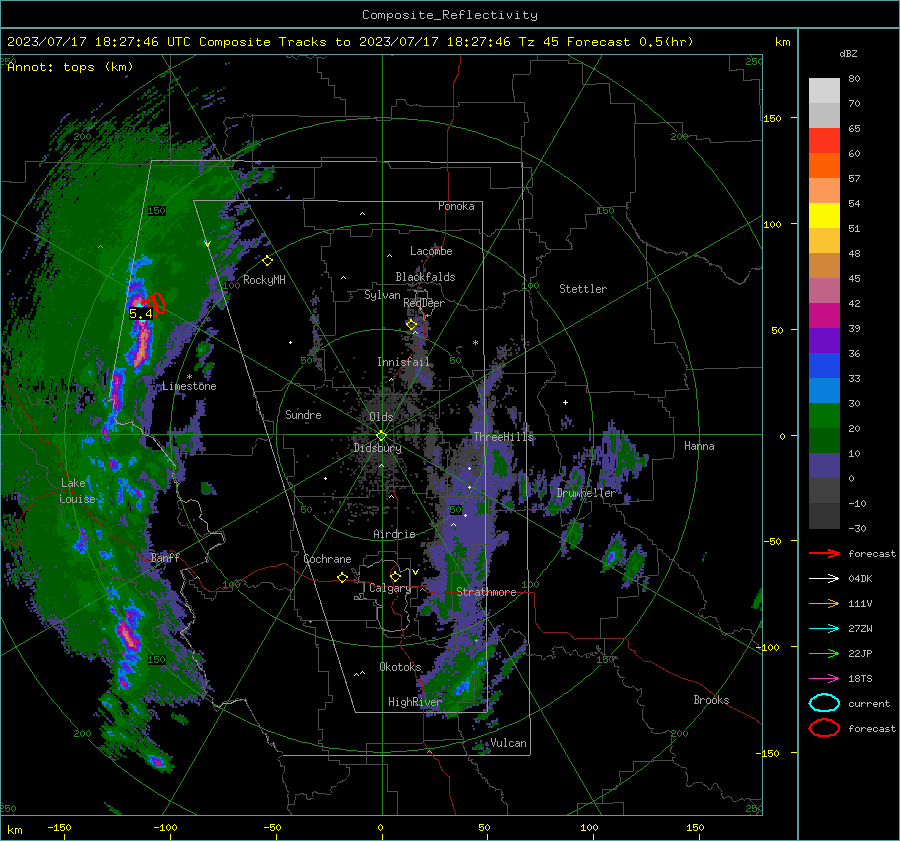Click the ThreeHills town label
The width and height of the screenshot is (900, 841).
[x=503, y=437]
